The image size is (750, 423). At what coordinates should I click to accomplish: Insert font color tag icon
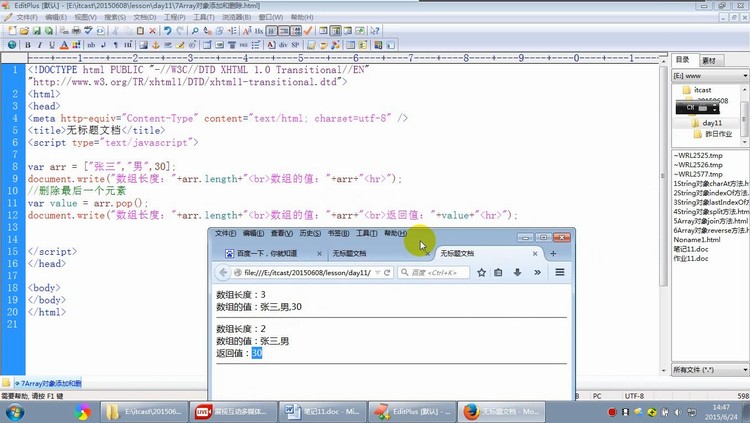[x=64, y=45]
